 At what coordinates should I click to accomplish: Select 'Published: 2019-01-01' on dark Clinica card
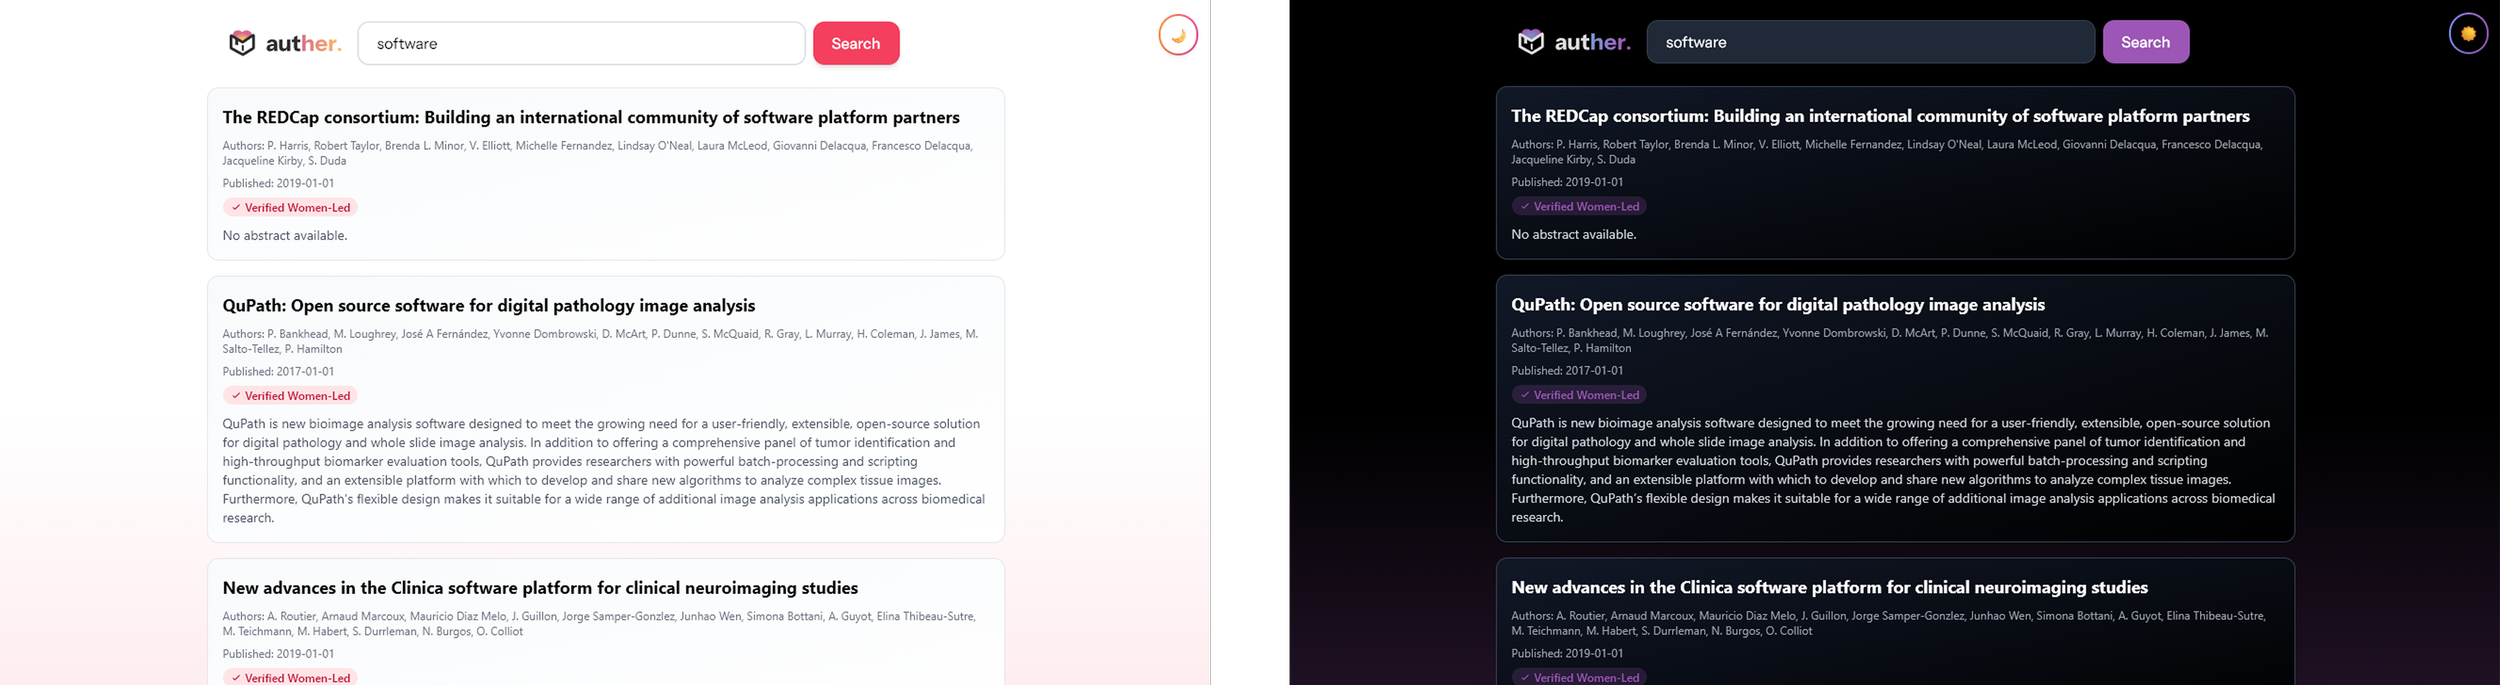click(1567, 653)
